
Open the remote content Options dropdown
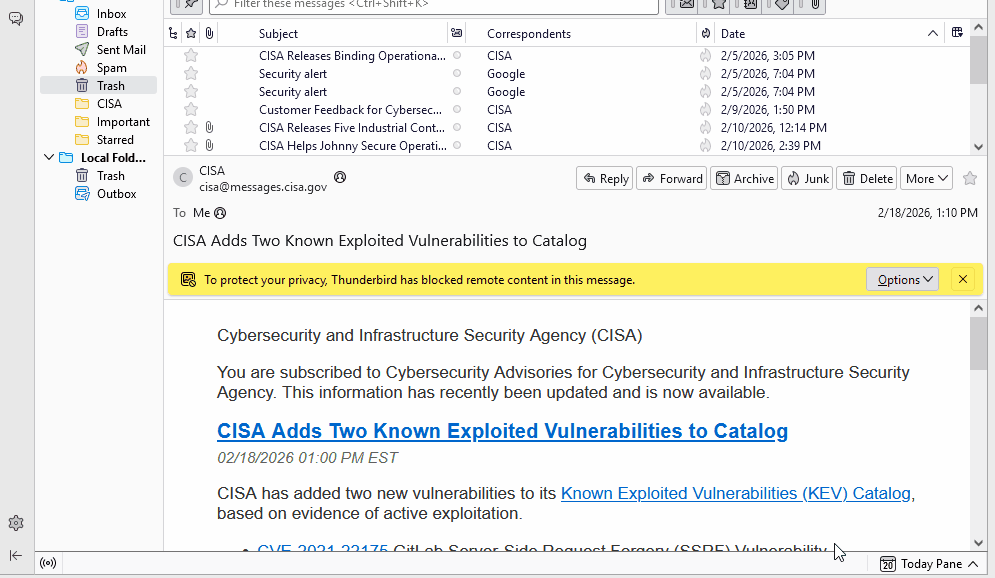902,280
